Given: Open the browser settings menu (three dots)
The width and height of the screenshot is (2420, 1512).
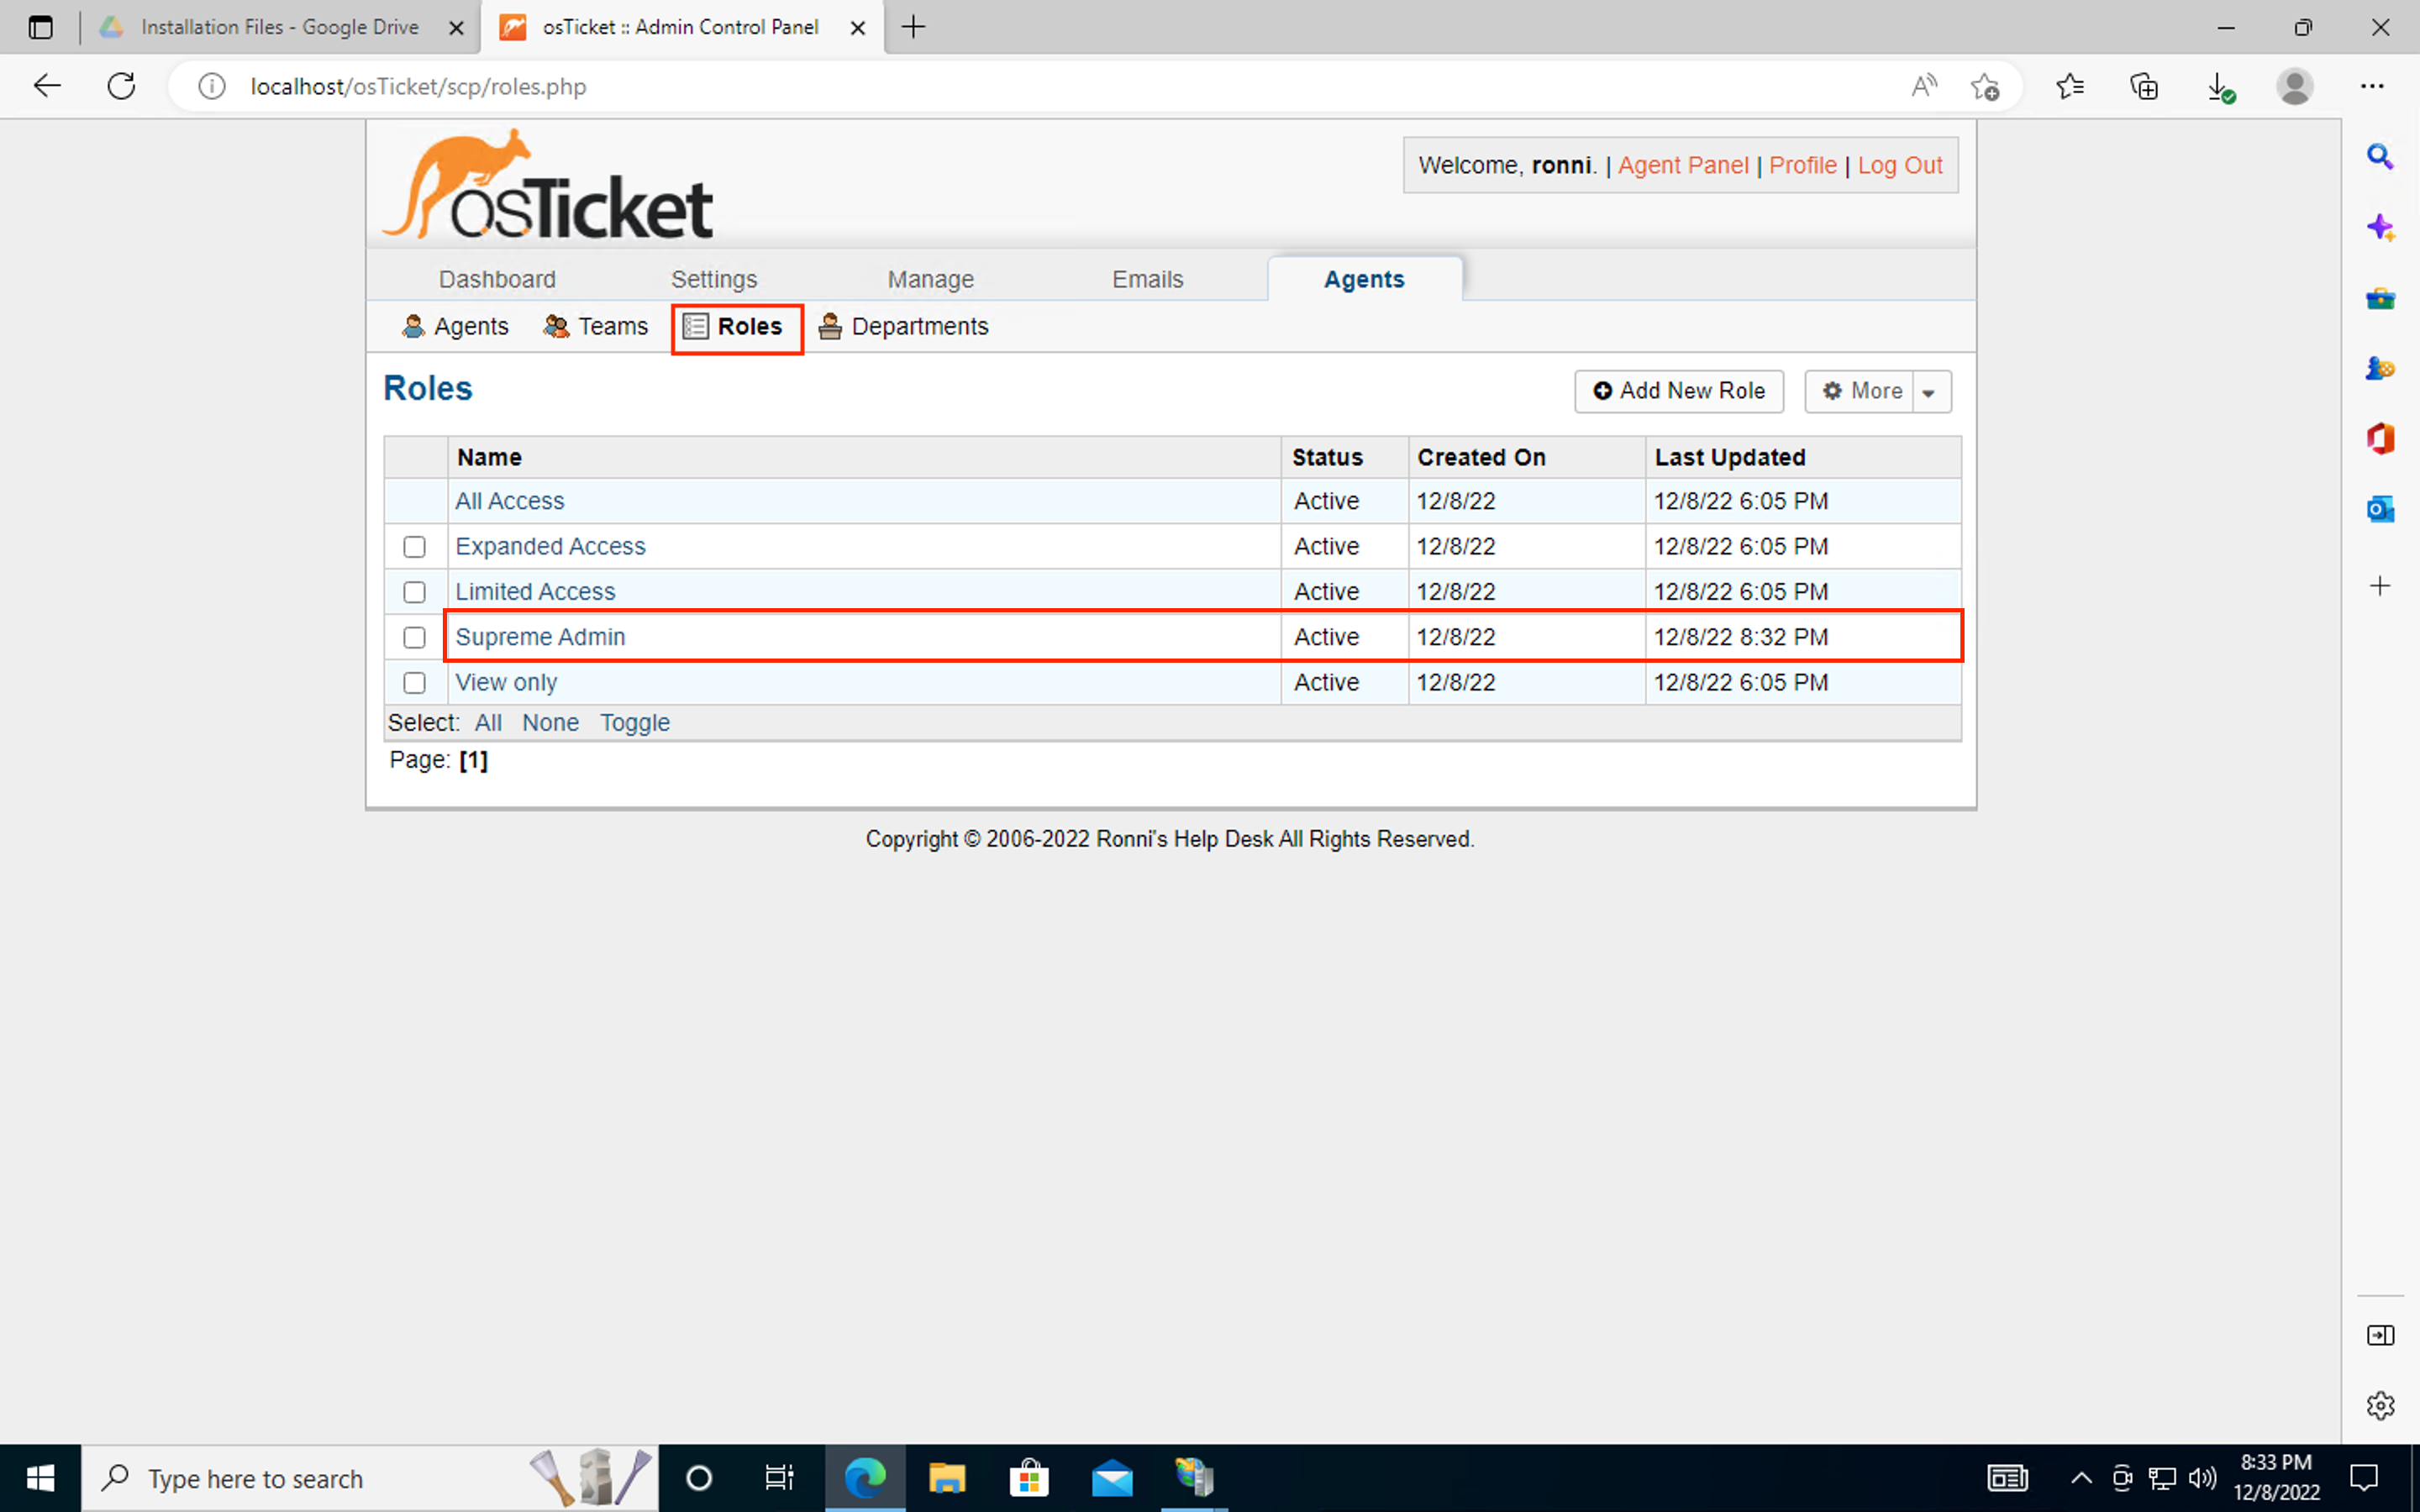Looking at the screenshot, I should click(2375, 86).
